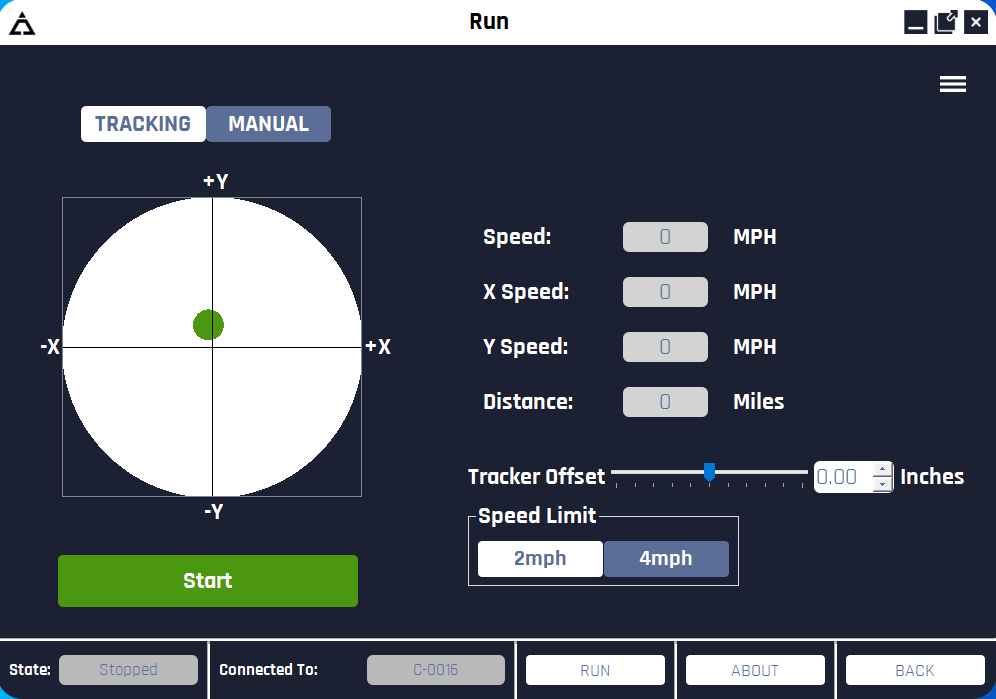Image resolution: width=996 pixels, height=699 pixels.
Task: Click the Connected To label
Action: (x=268, y=670)
